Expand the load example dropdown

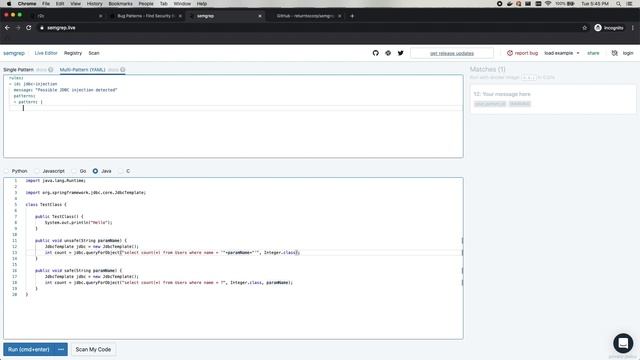pos(562,53)
